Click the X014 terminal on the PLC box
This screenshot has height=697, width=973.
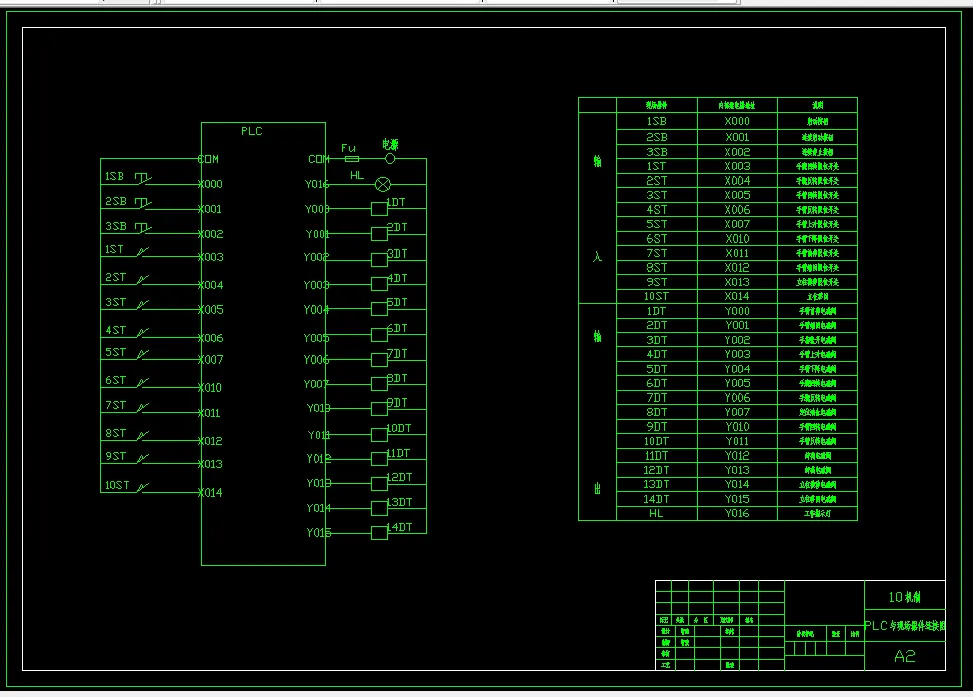[210, 493]
